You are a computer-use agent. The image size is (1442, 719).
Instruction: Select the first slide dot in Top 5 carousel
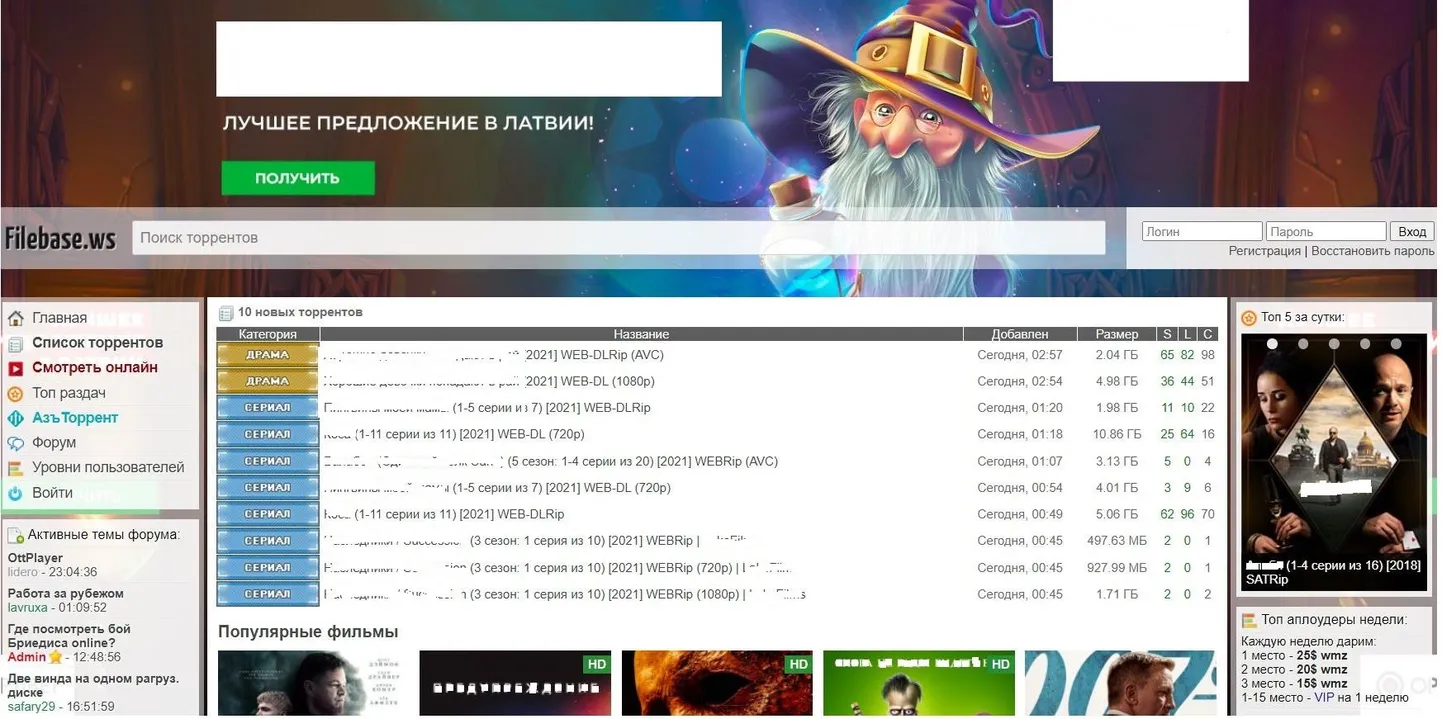pyautogui.click(x=1273, y=344)
